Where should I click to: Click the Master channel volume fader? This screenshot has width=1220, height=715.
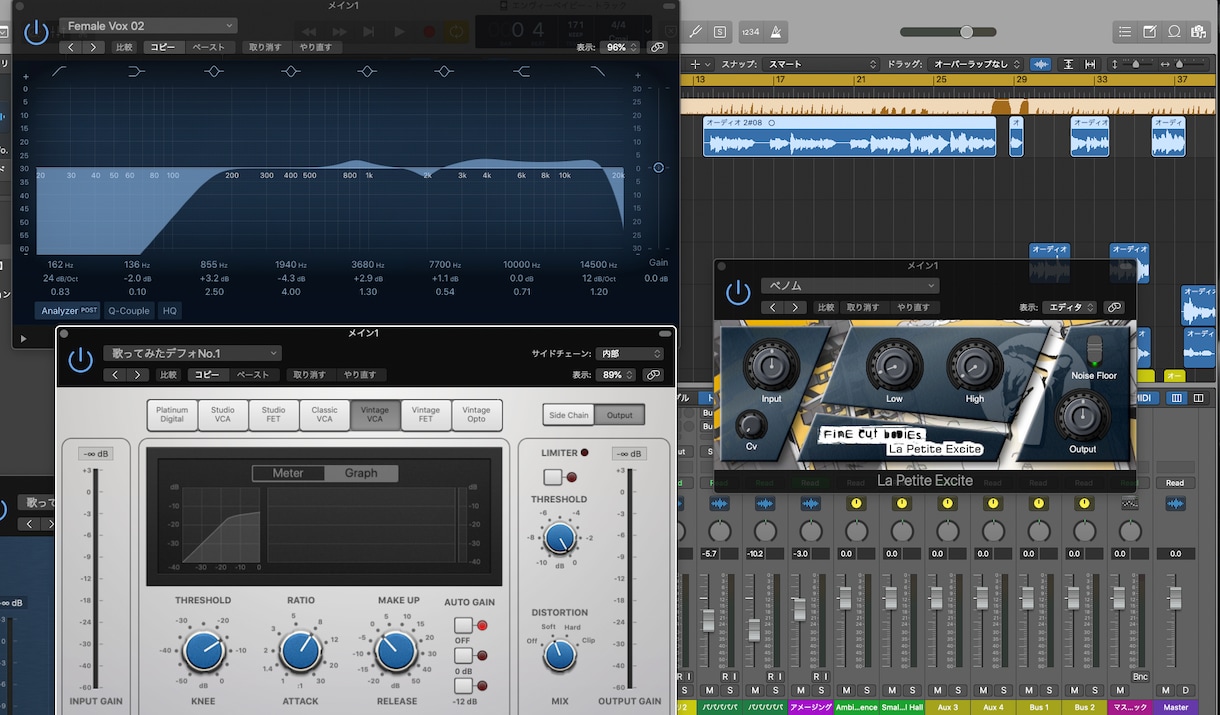1175,599
